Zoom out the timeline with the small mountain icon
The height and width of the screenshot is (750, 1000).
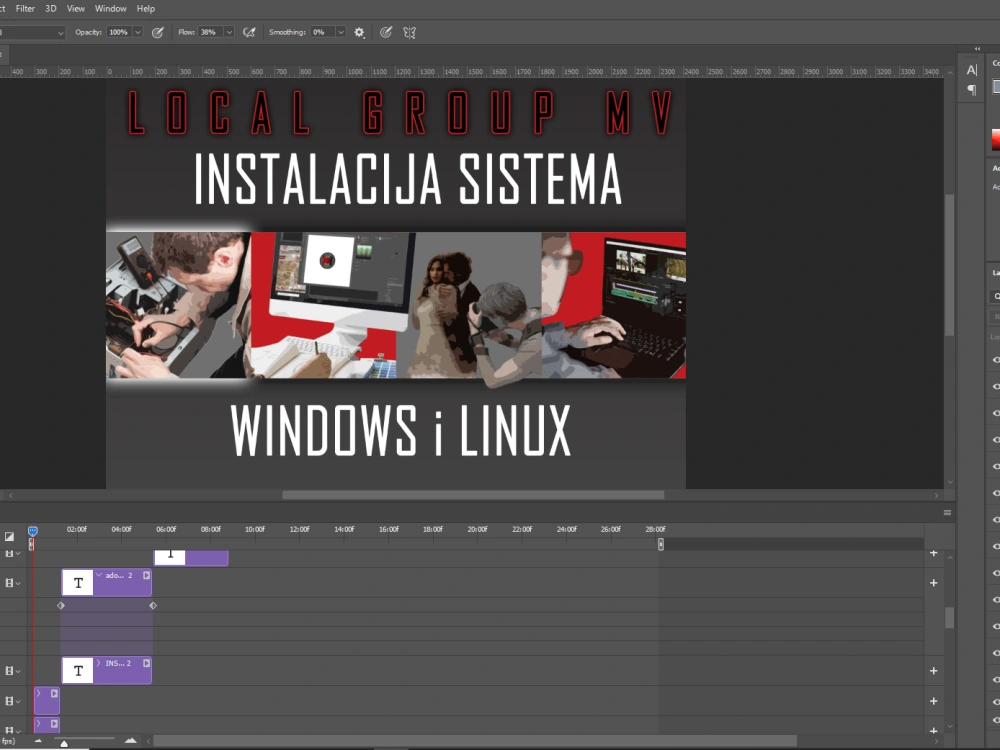point(38,740)
